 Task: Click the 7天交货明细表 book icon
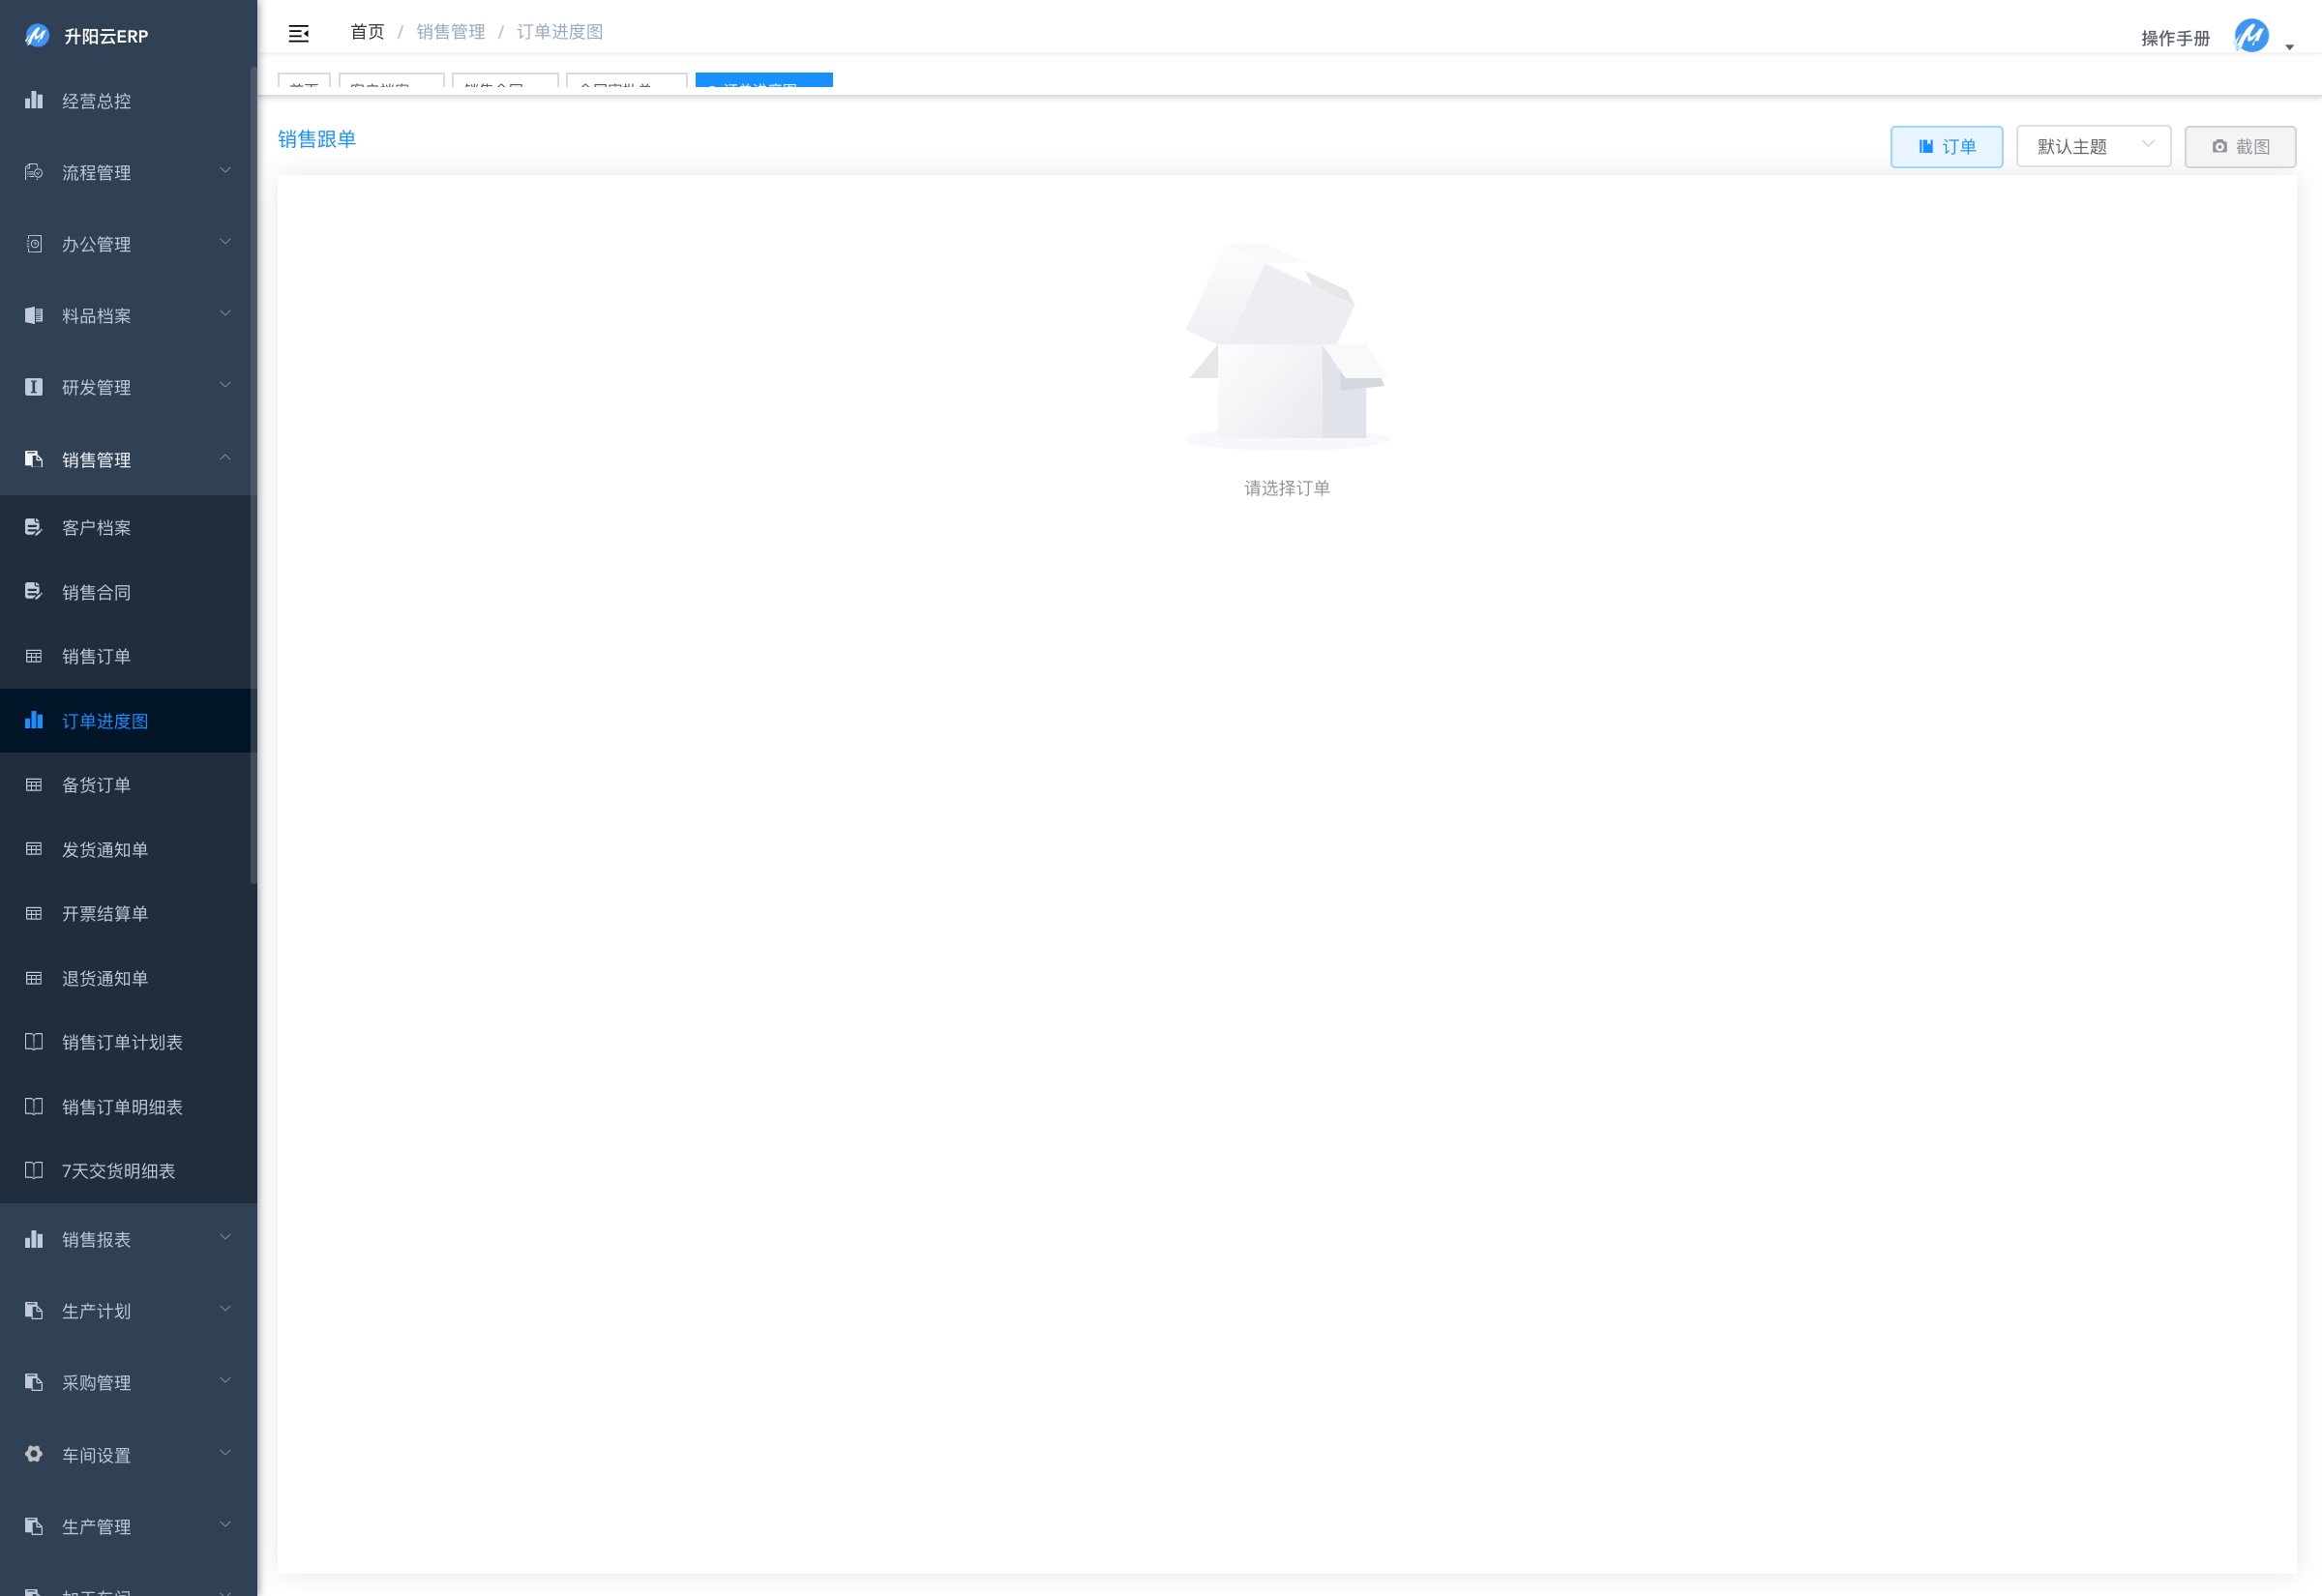pos(34,1170)
